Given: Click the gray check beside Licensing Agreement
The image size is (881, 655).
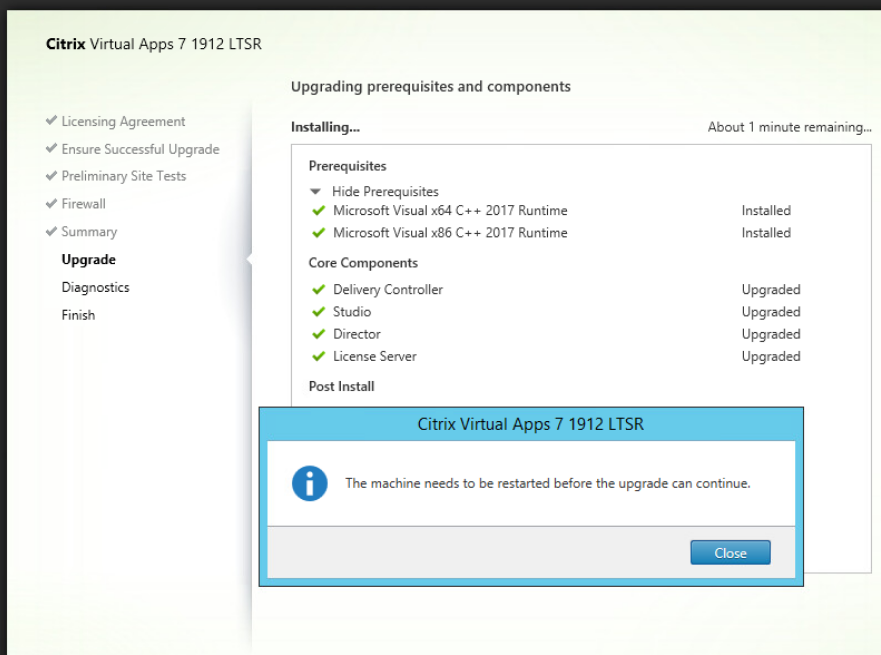Looking at the screenshot, I should tap(51, 120).
